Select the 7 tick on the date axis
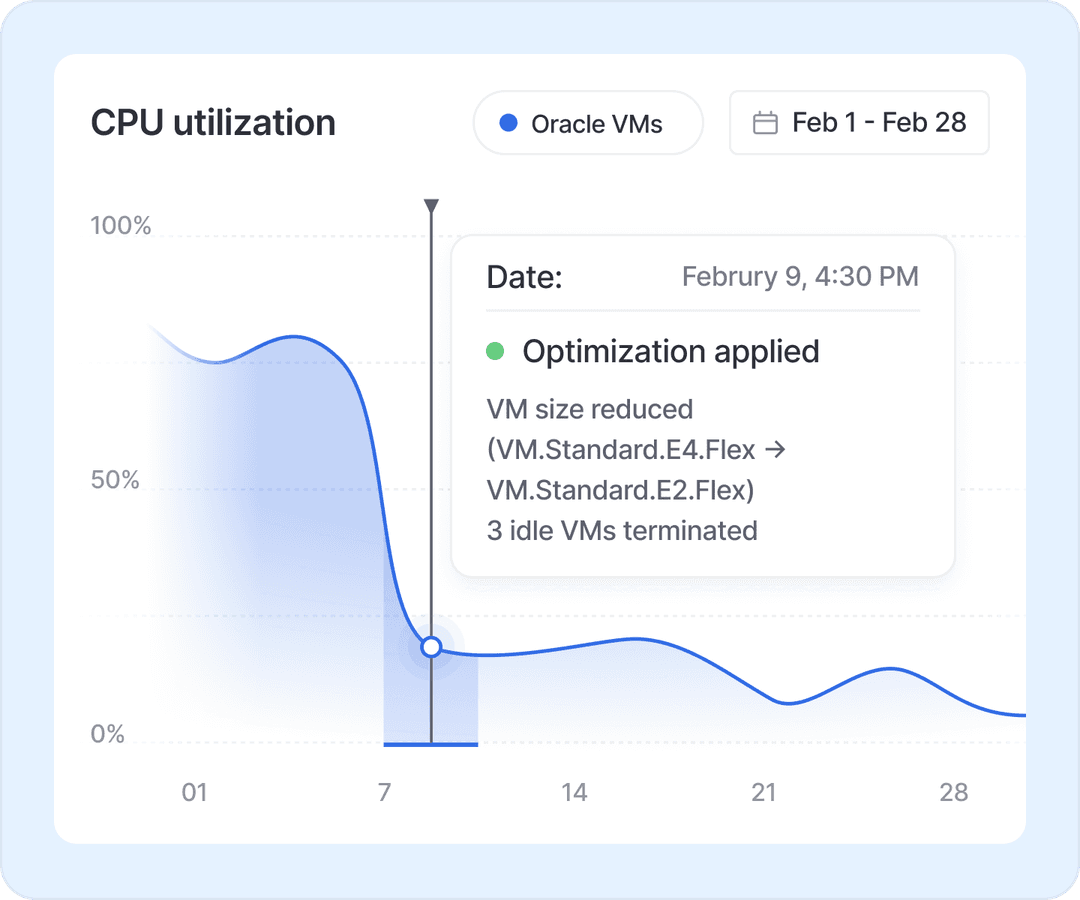The image size is (1080, 900). click(x=385, y=793)
